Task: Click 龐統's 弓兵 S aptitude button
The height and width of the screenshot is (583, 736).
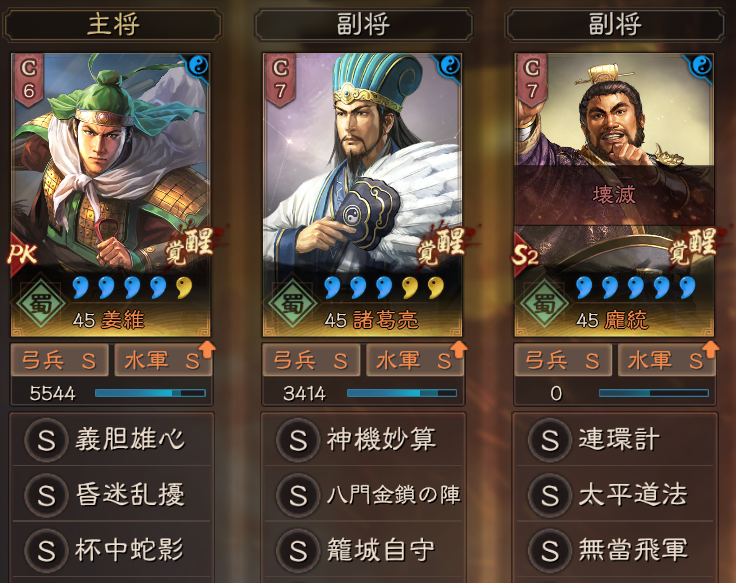Action: coord(563,361)
